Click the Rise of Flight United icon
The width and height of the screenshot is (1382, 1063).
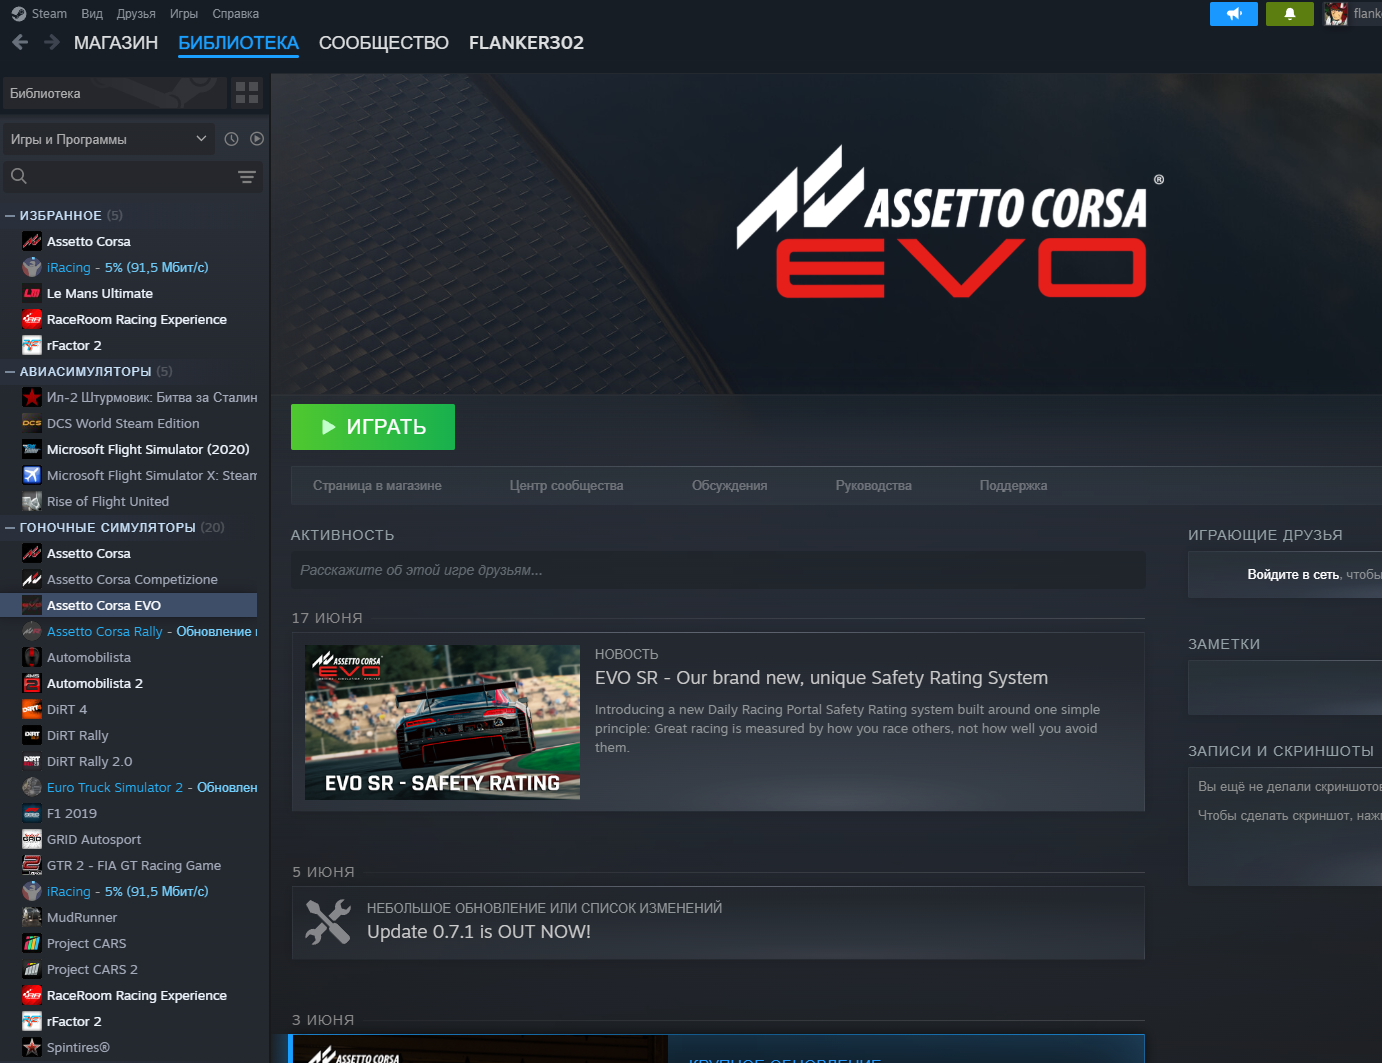click(32, 501)
